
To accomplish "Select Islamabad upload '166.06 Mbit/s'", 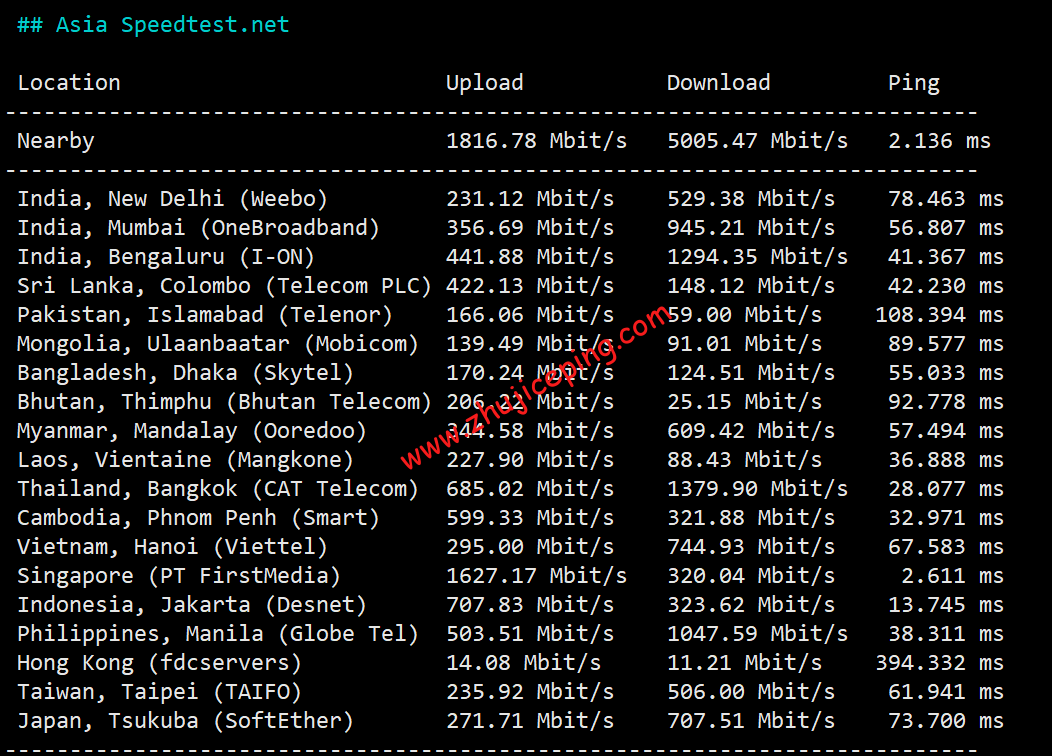I will pos(530,315).
